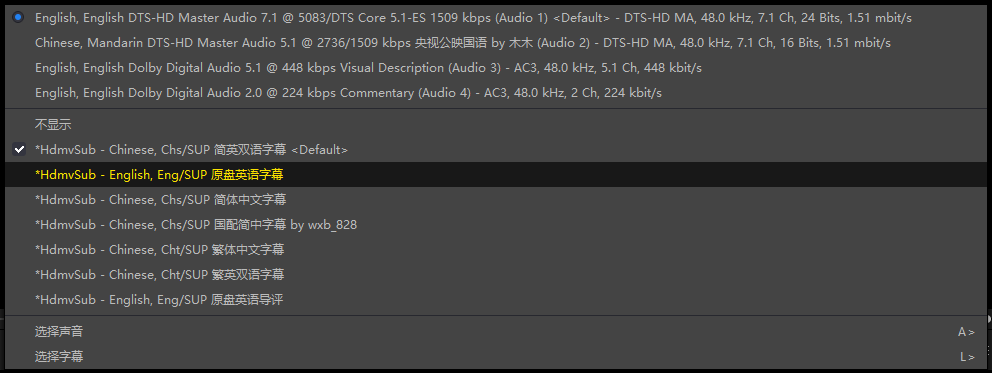This screenshot has height=373, width=992.
Task: Choose Dolby Digital 5.1 Visual Description audio
Action: pos(495,68)
